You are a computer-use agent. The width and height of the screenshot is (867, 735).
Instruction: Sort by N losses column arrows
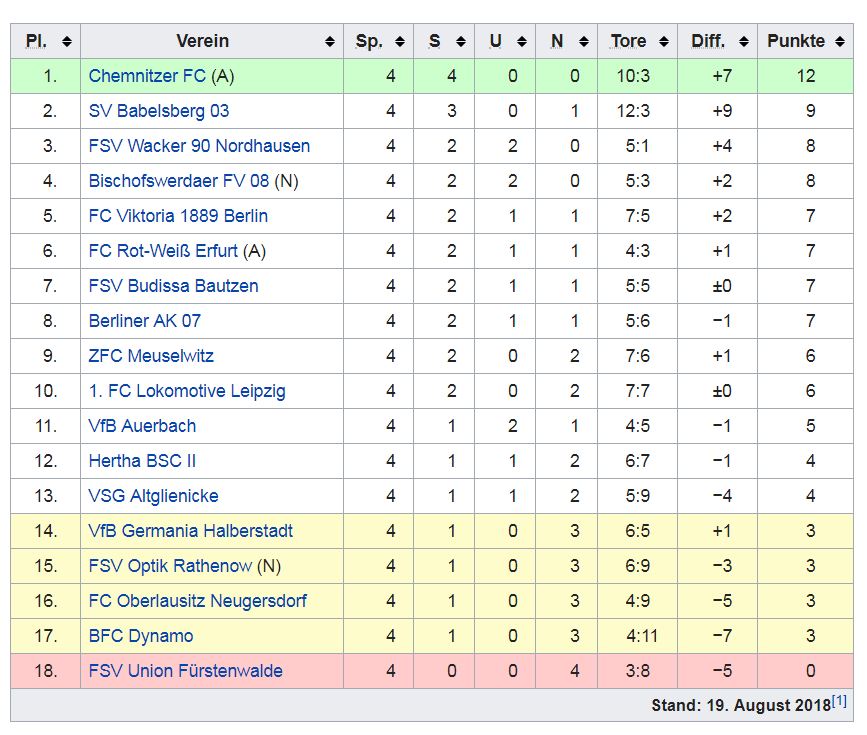[x=583, y=42]
